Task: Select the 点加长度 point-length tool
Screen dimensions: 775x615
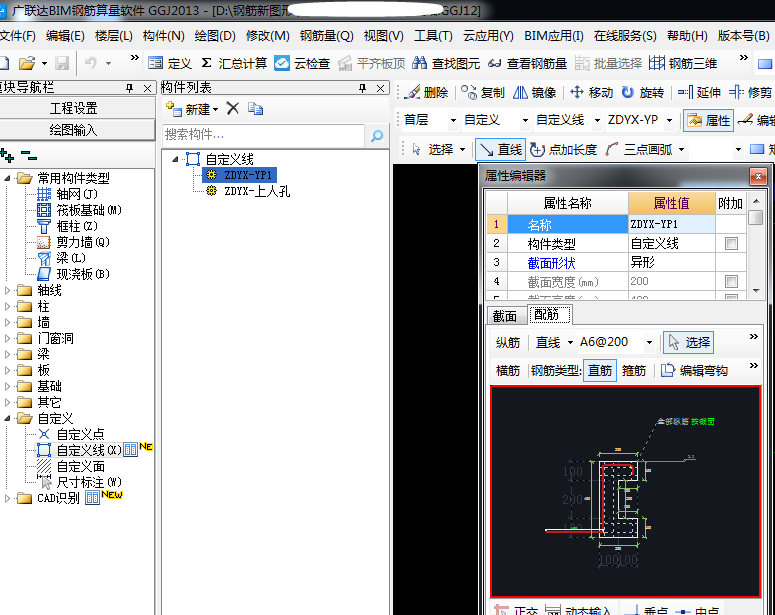Action: point(563,149)
